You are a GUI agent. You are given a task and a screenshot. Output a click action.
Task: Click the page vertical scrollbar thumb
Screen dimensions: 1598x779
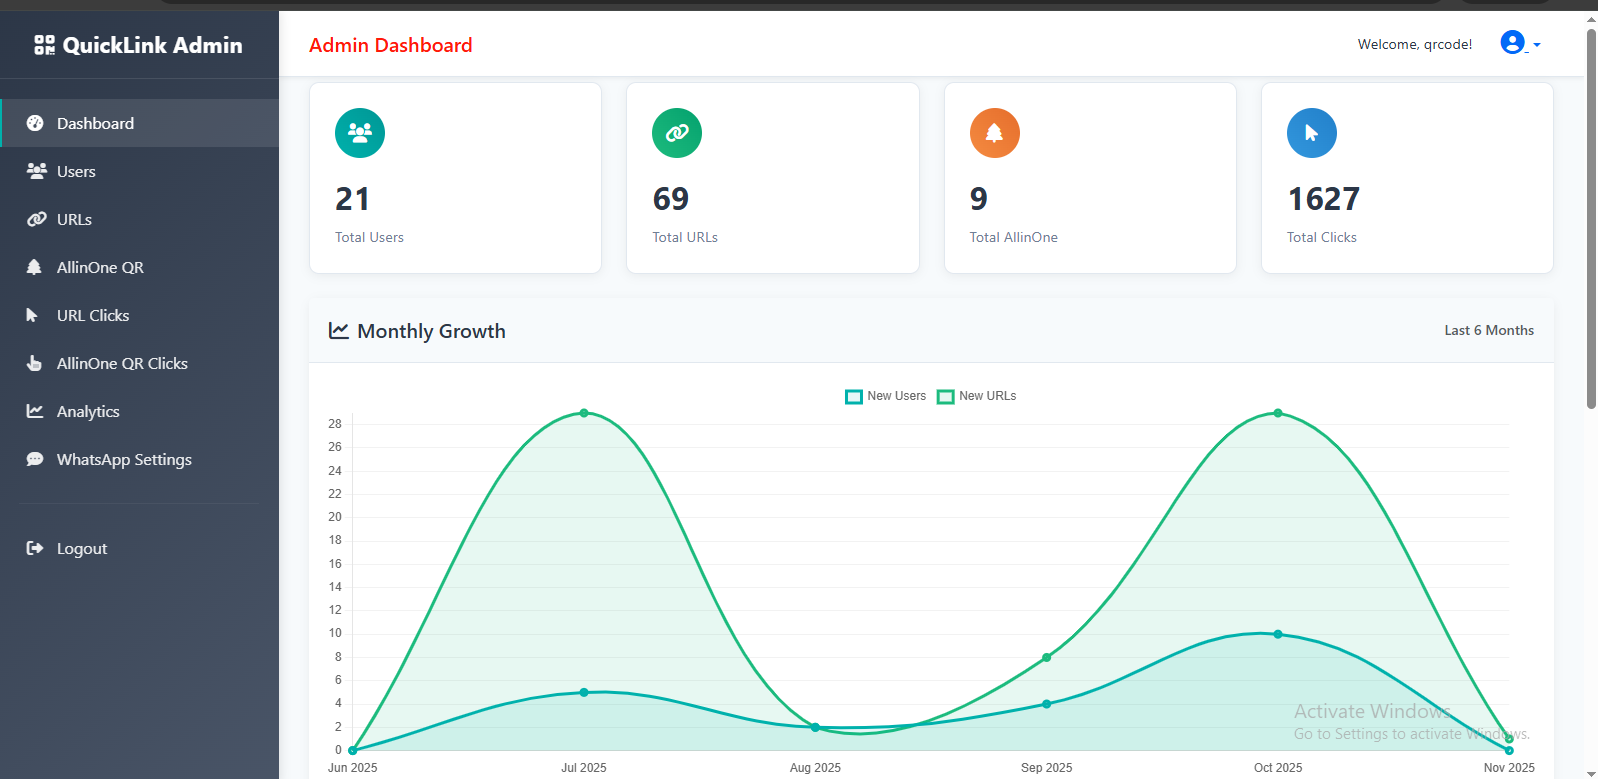coord(1590,220)
